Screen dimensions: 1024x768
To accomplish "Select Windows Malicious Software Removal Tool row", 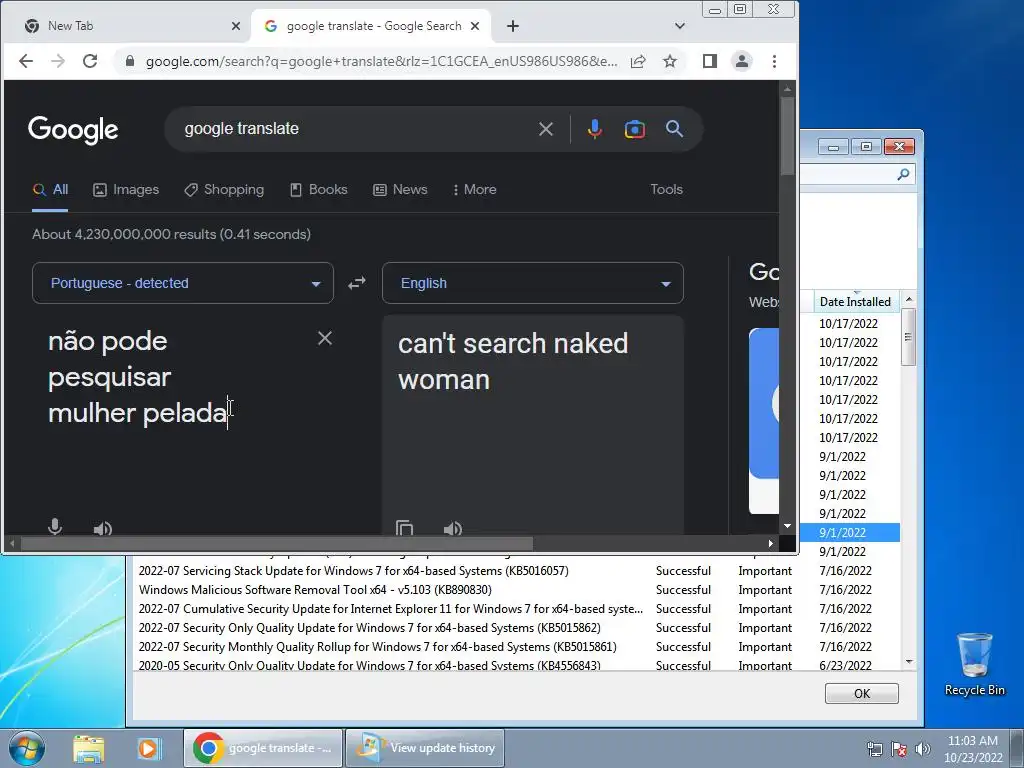I will (x=516, y=590).
